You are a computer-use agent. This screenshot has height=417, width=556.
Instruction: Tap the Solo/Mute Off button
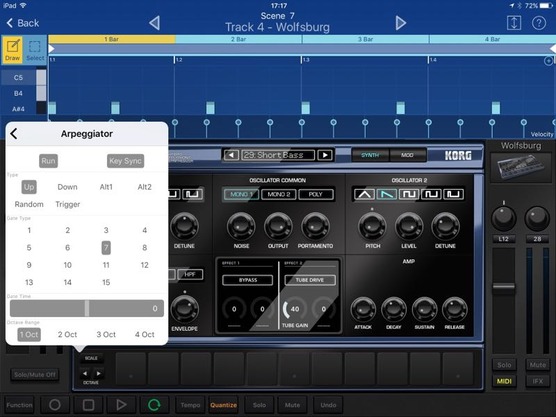[35, 374]
